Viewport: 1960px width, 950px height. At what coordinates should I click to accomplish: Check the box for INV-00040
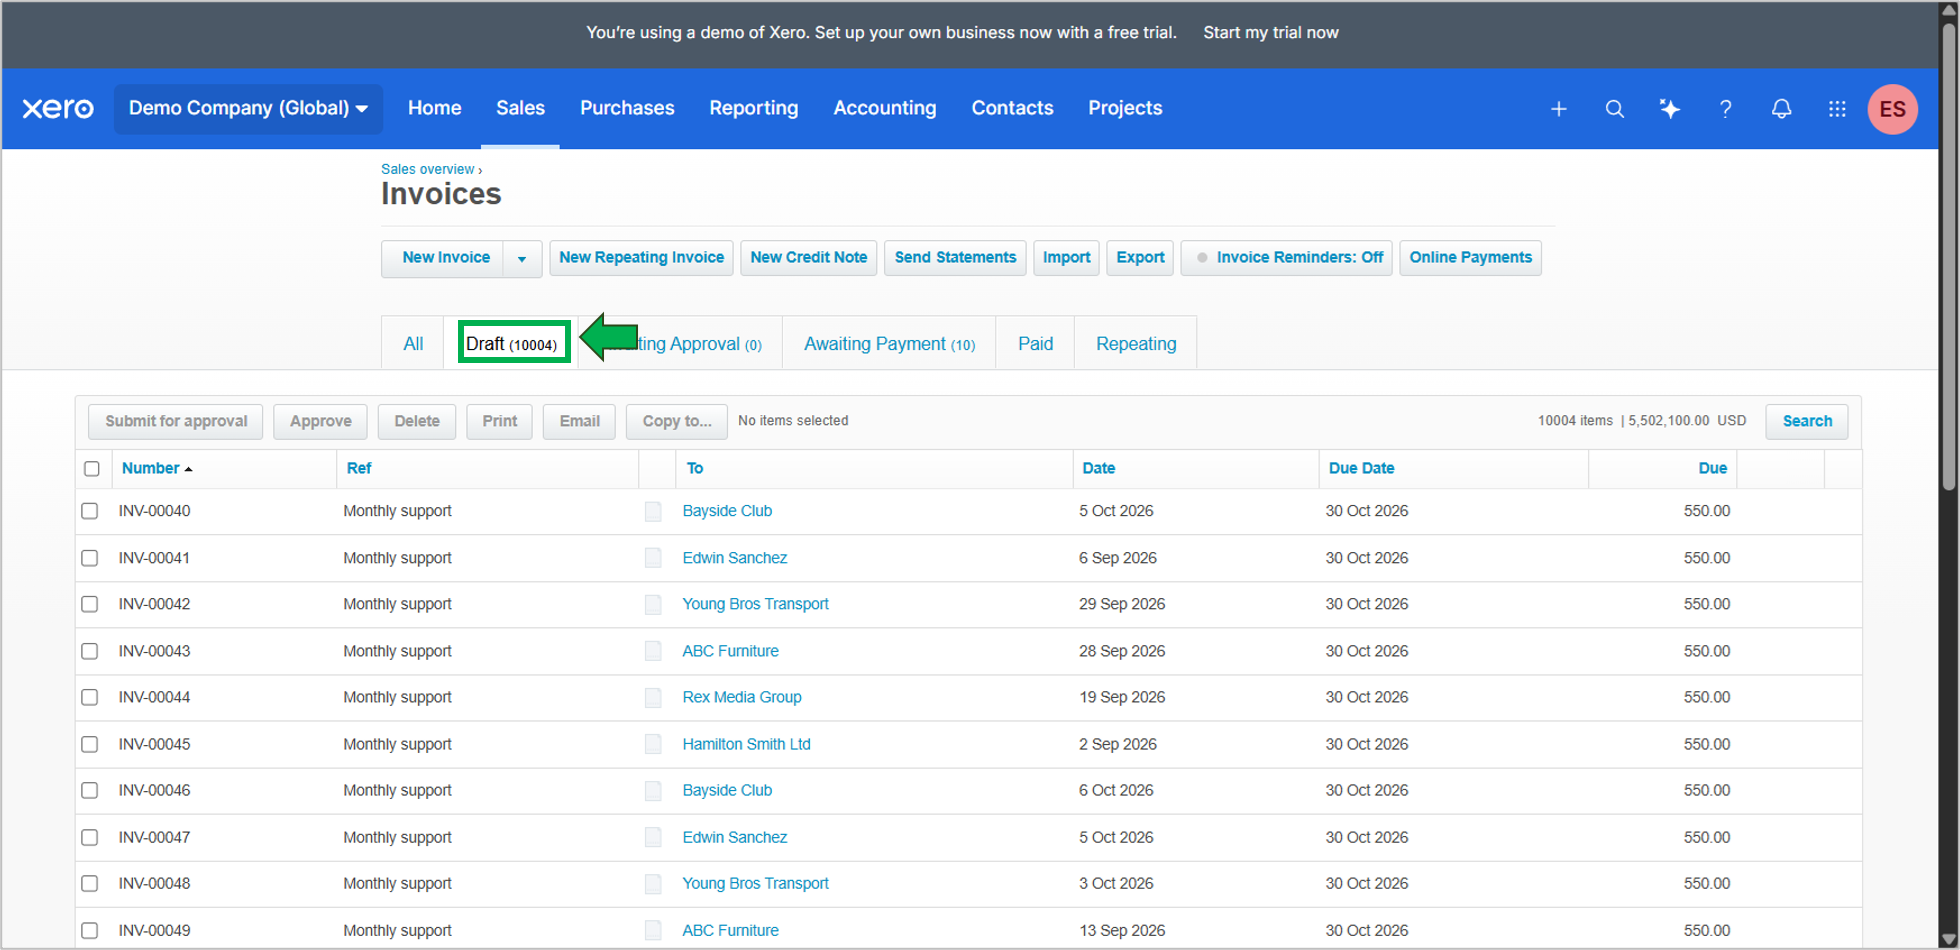[90, 511]
